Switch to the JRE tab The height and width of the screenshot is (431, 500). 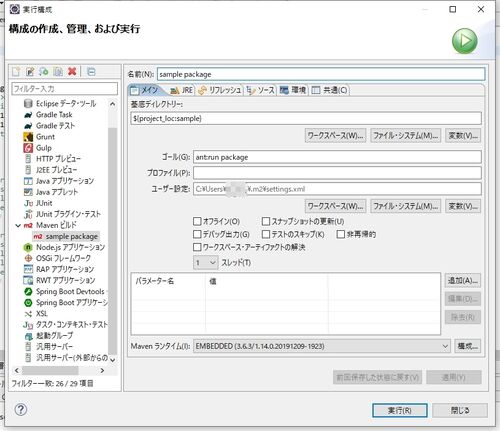pos(182,90)
